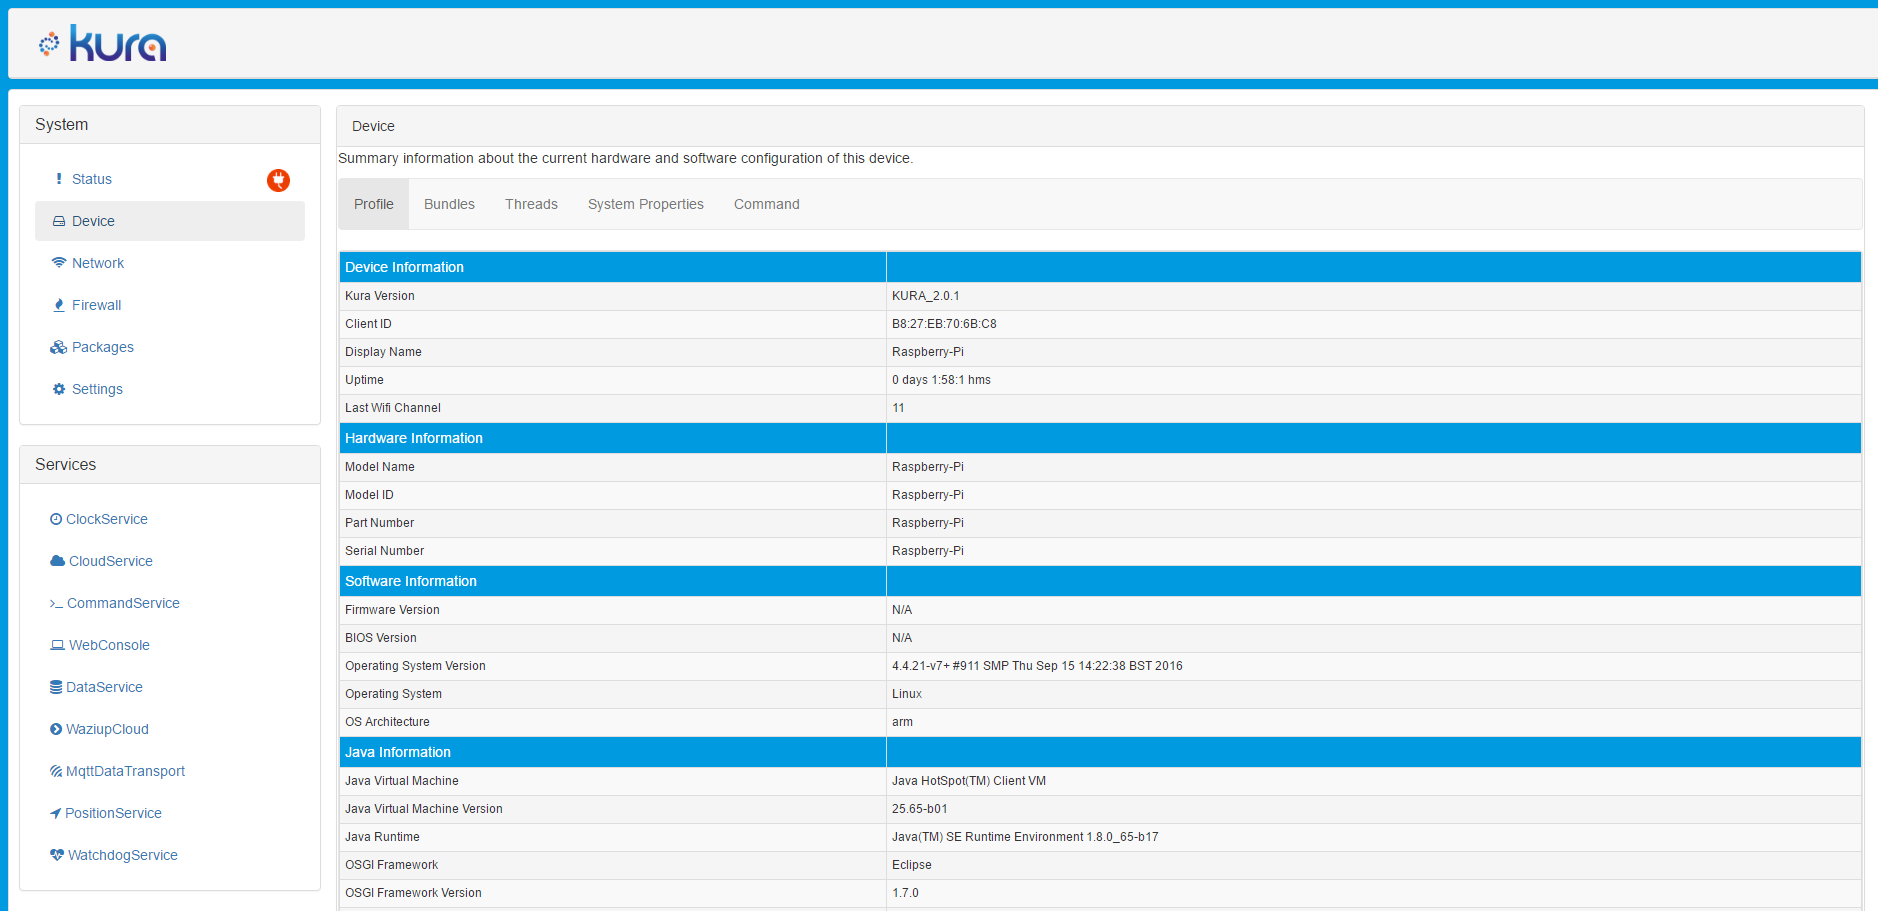Screen dimensions: 1878x911
Task: Click the Packages cubes icon
Action: pyautogui.click(x=59, y=347)
